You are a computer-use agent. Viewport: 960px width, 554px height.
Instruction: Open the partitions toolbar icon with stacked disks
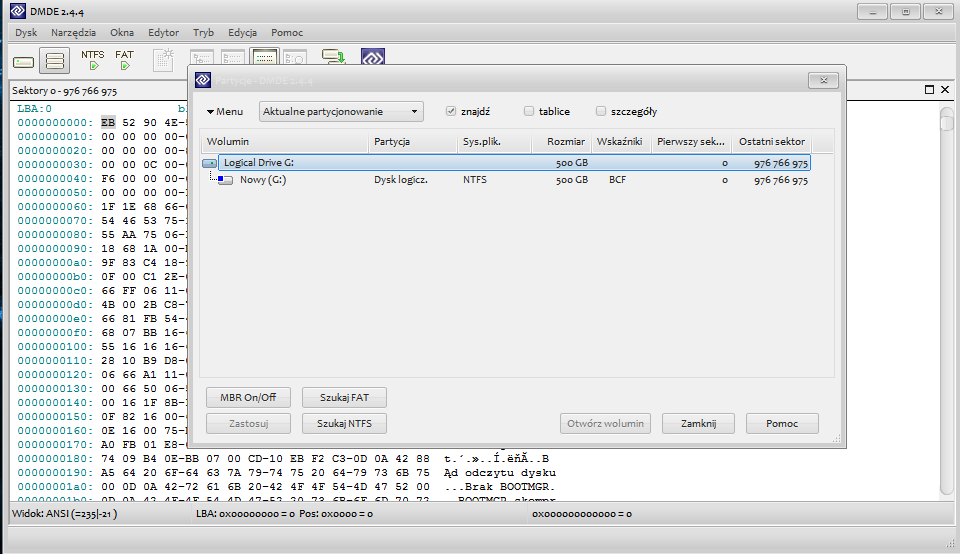pyautogui.click(x=54, y=61)
